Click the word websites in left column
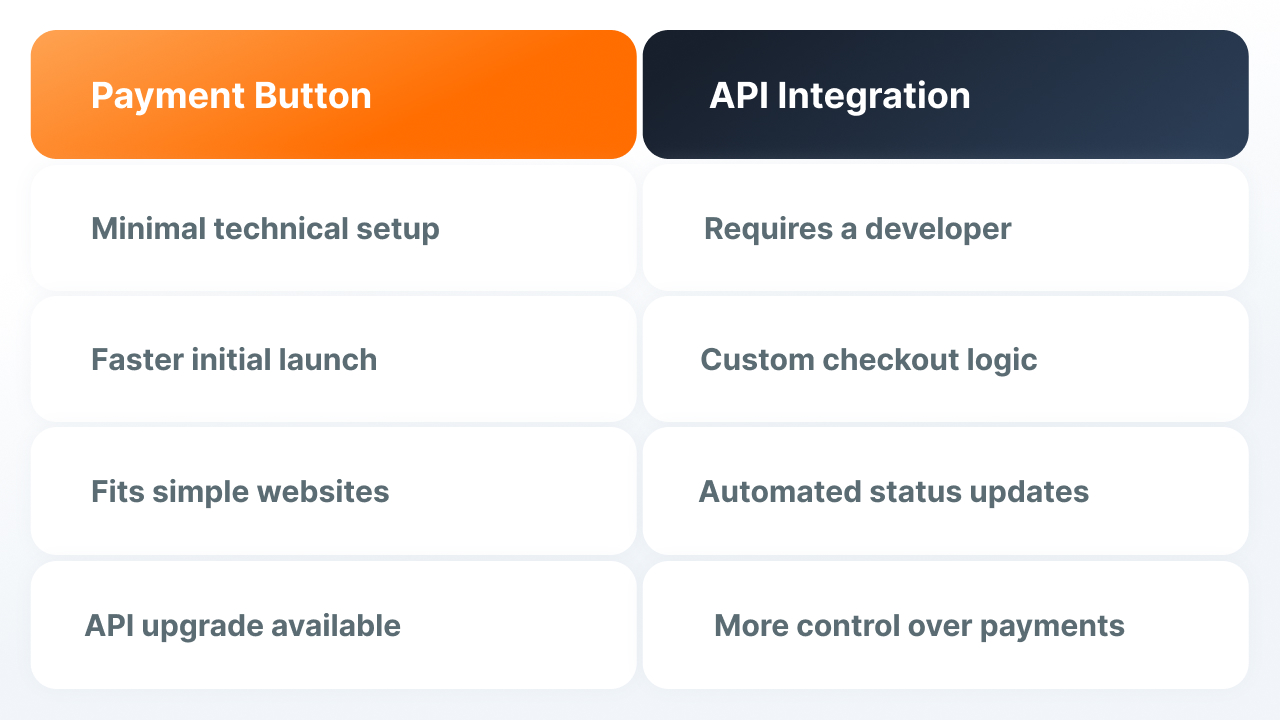1280x720 pixels. (323, 492)
